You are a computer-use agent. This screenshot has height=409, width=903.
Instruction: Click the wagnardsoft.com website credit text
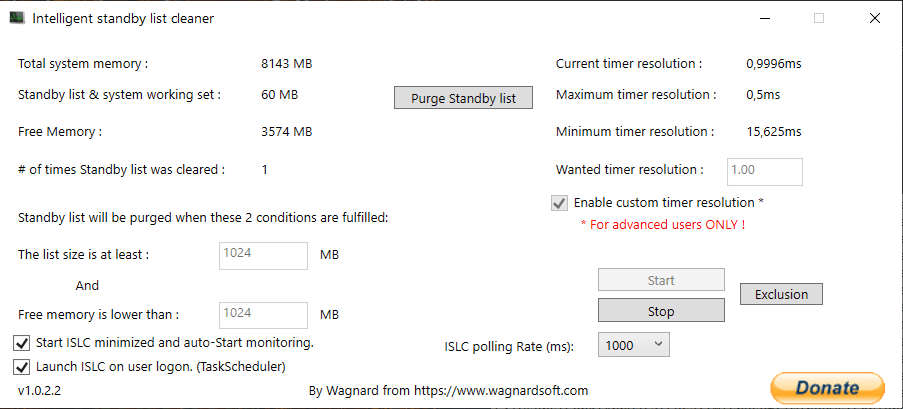coord(448,391)
